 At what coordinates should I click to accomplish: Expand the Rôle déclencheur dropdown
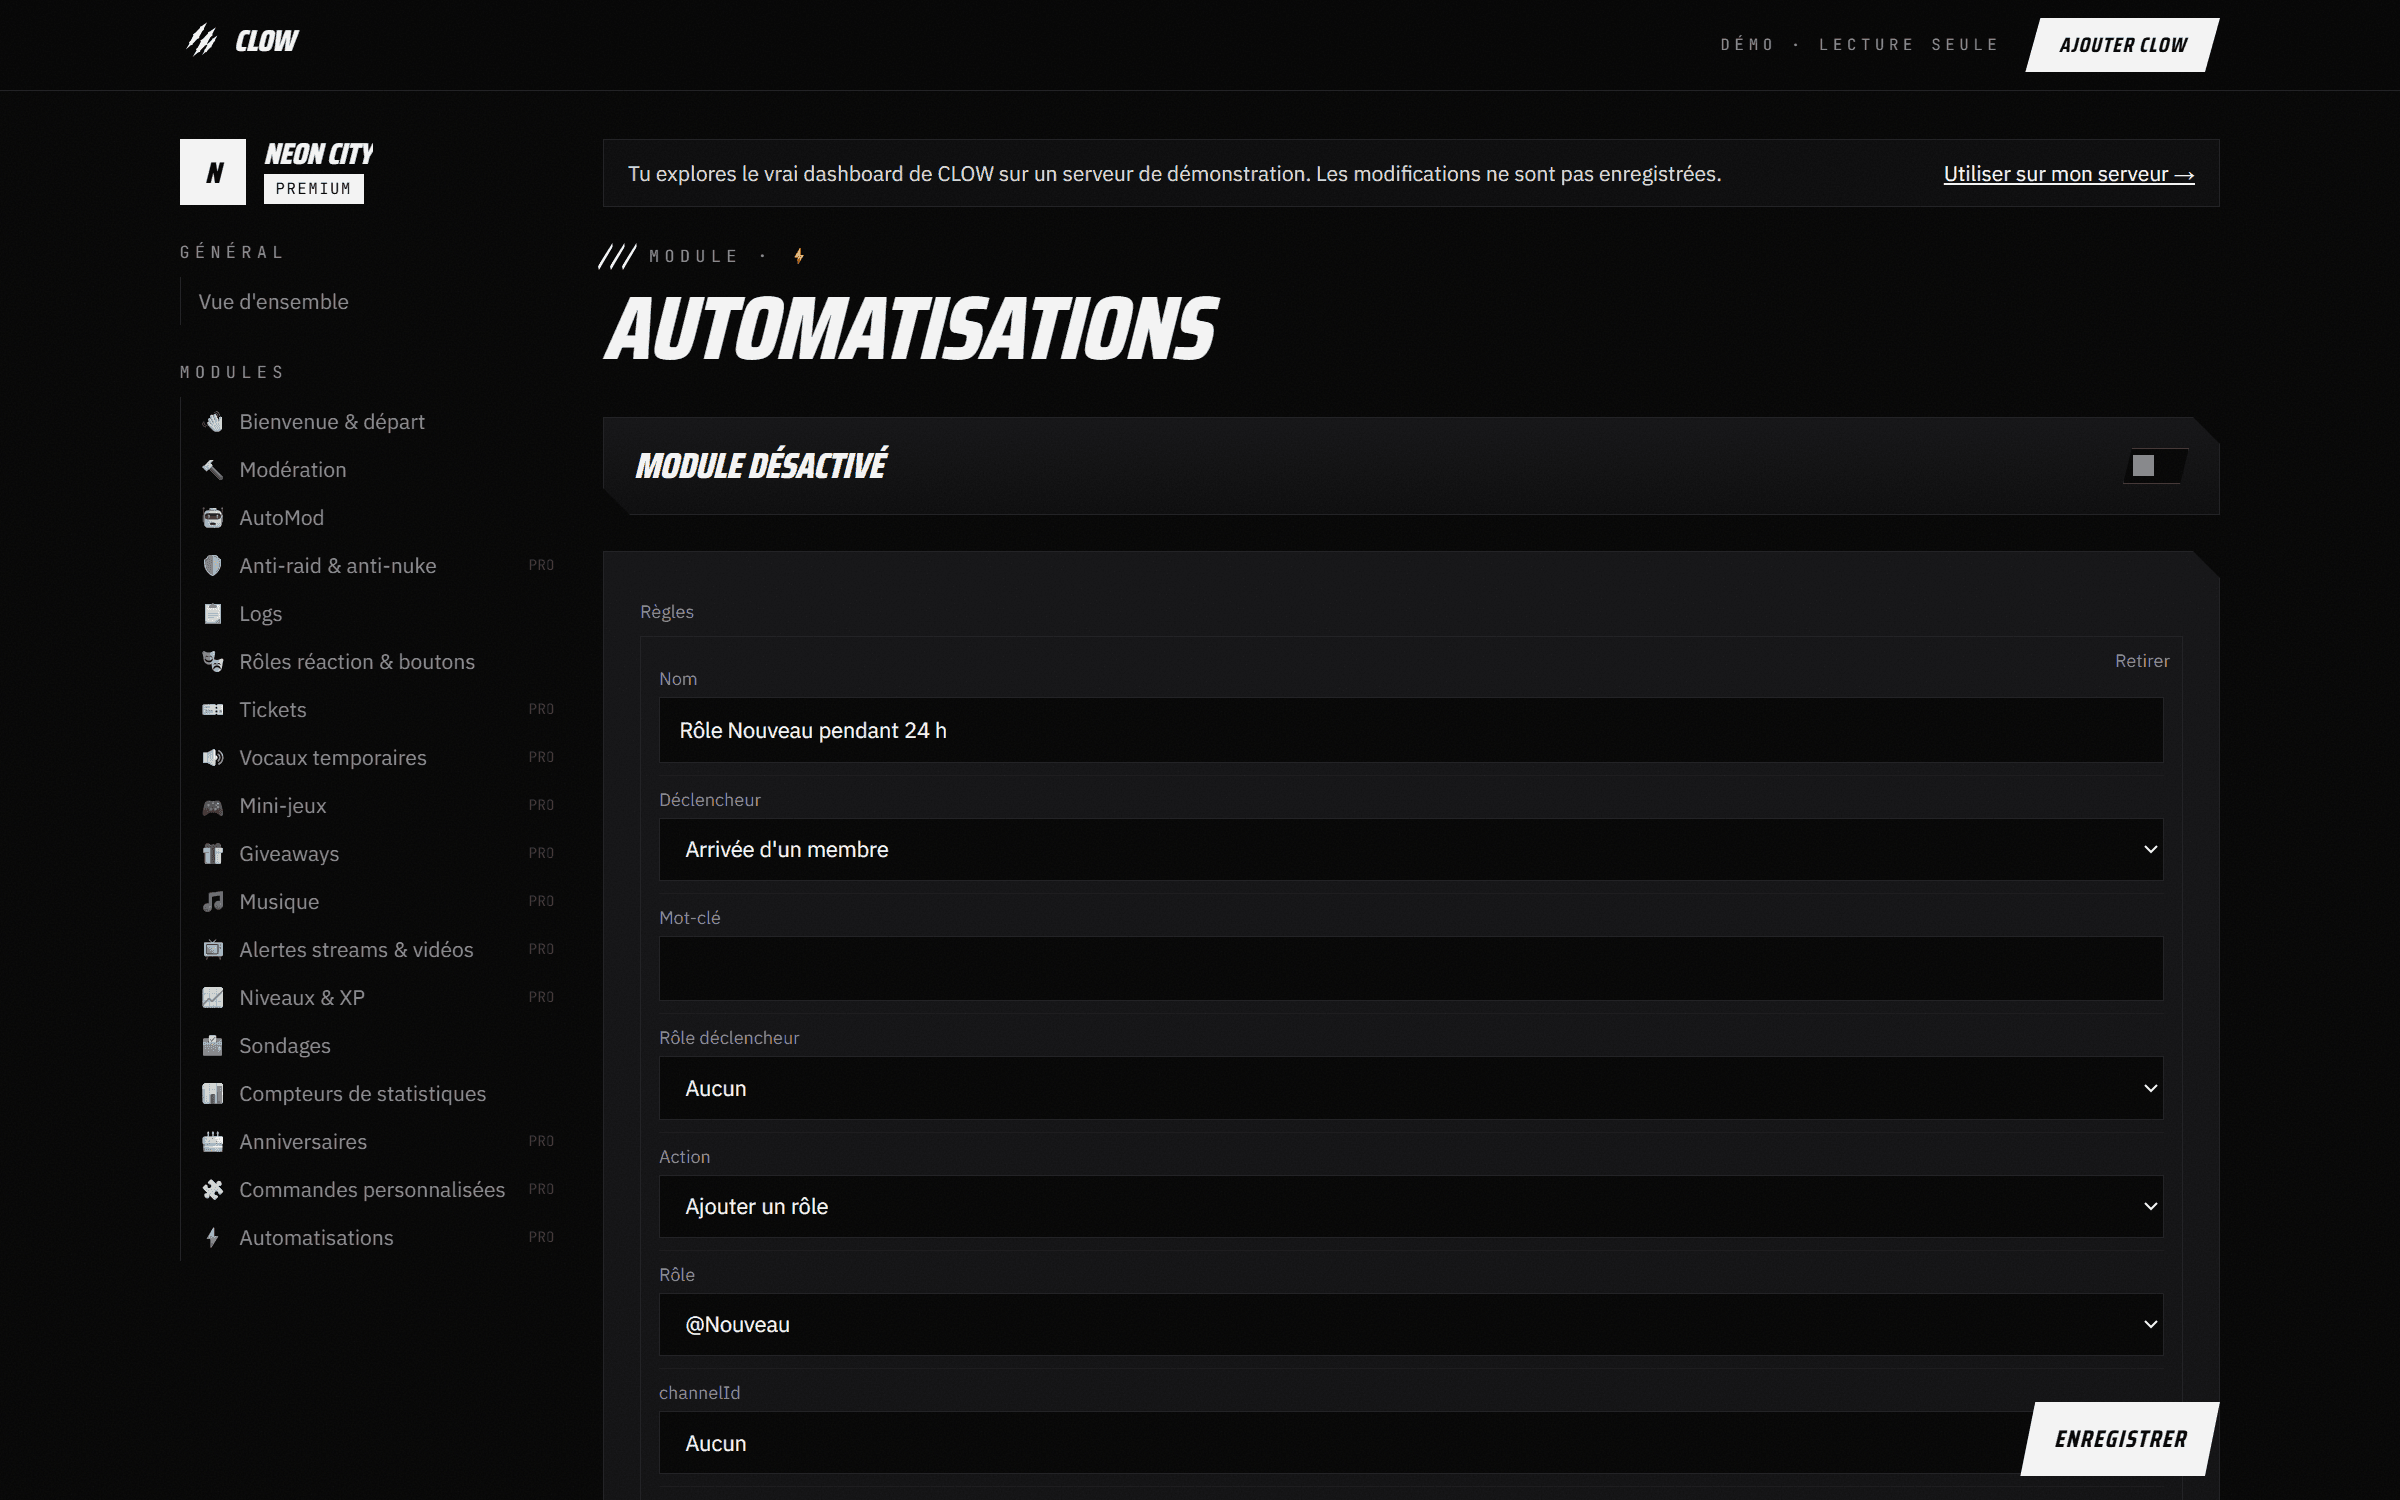(1411, 1088)
